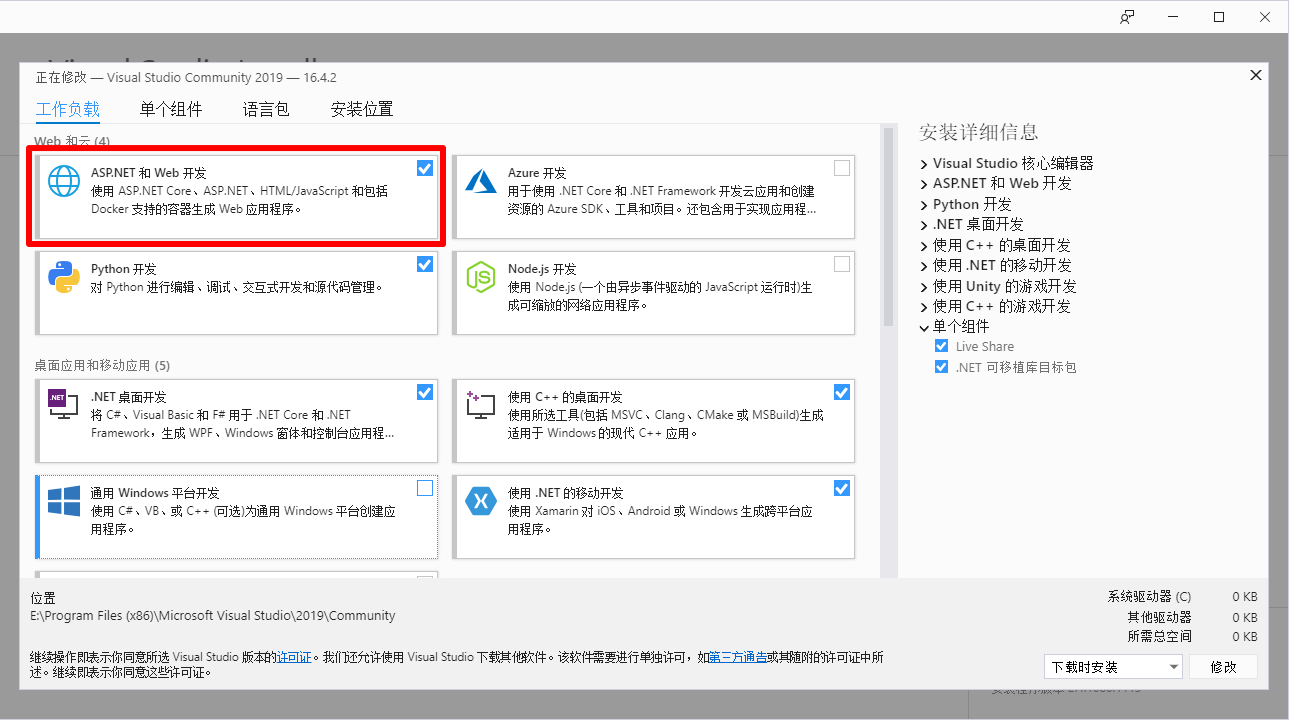This screenshot has width=1290, height=720.
Task: Click the Xamarin mobile development icon
Action: [481, 501]
